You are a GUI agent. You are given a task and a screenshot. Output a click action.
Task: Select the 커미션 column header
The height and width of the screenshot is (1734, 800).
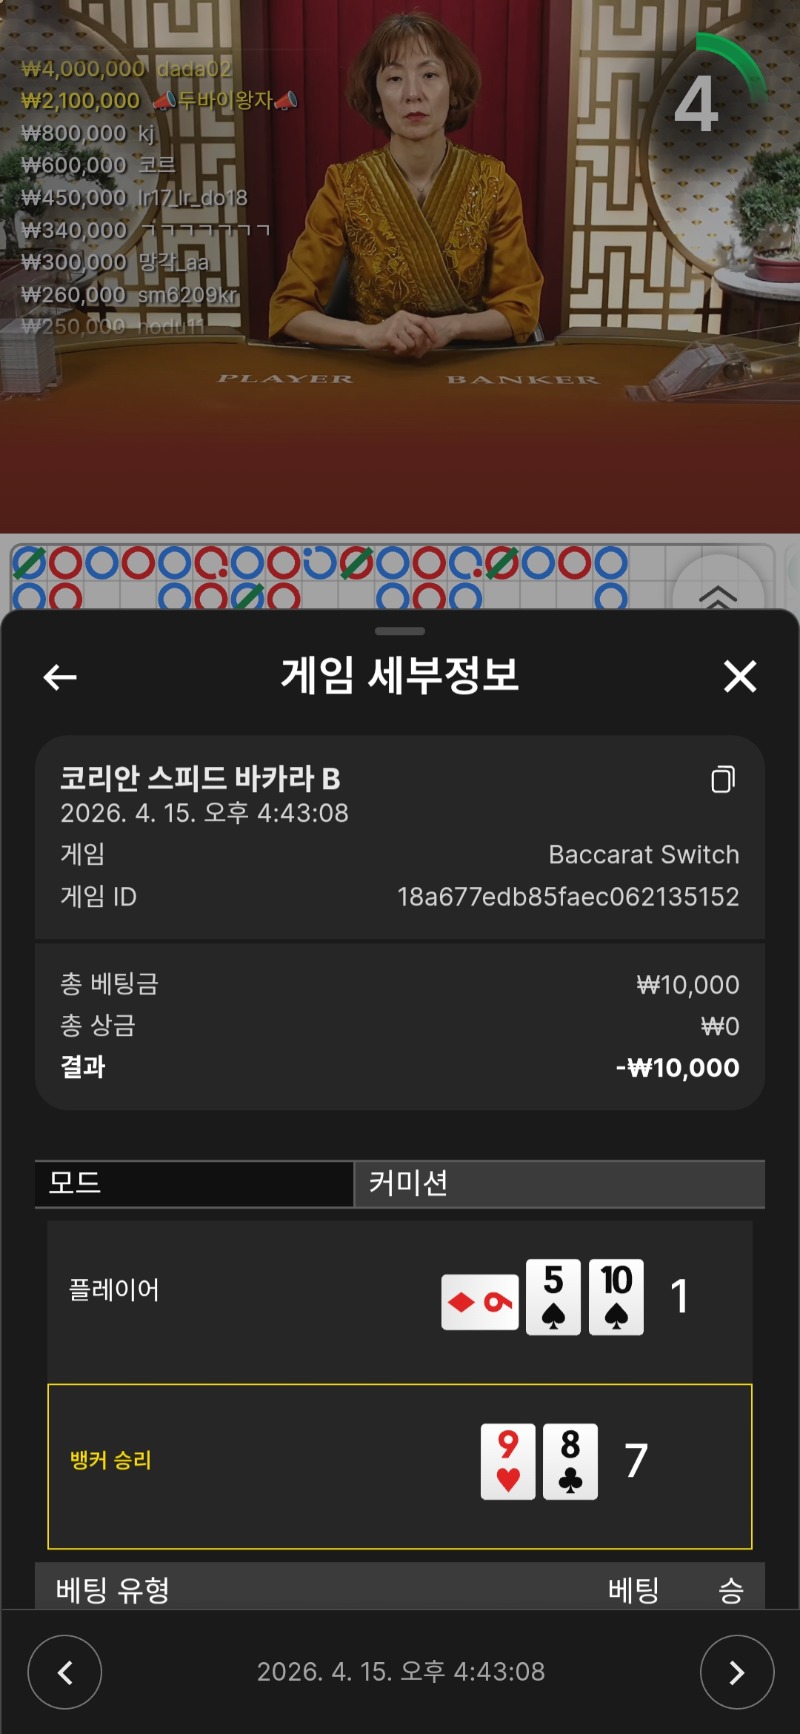coord(560,1184)
